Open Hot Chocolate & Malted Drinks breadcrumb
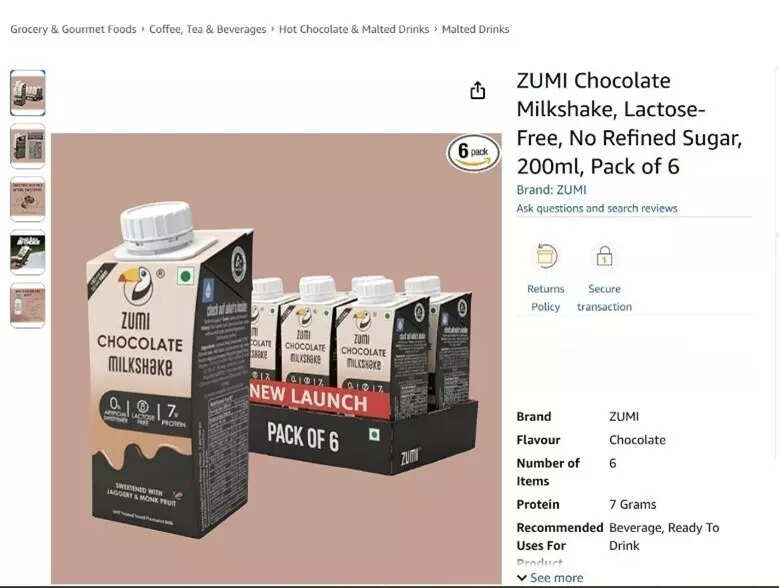 [354, 29]
